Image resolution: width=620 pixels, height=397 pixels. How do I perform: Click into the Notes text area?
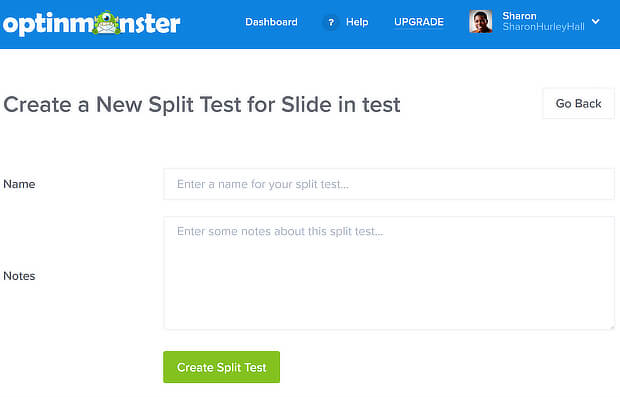coord(389,273)
